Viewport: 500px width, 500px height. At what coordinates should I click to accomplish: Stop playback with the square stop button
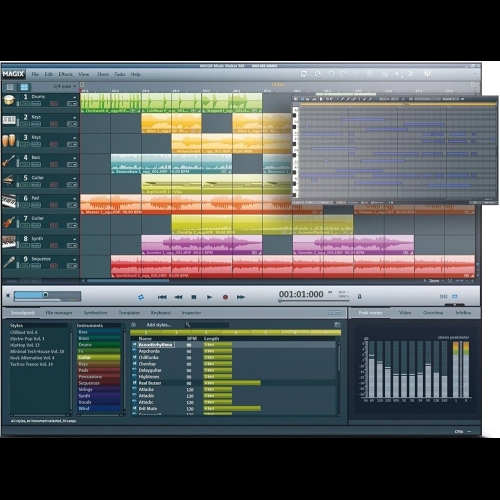click(x=194, y=297)
